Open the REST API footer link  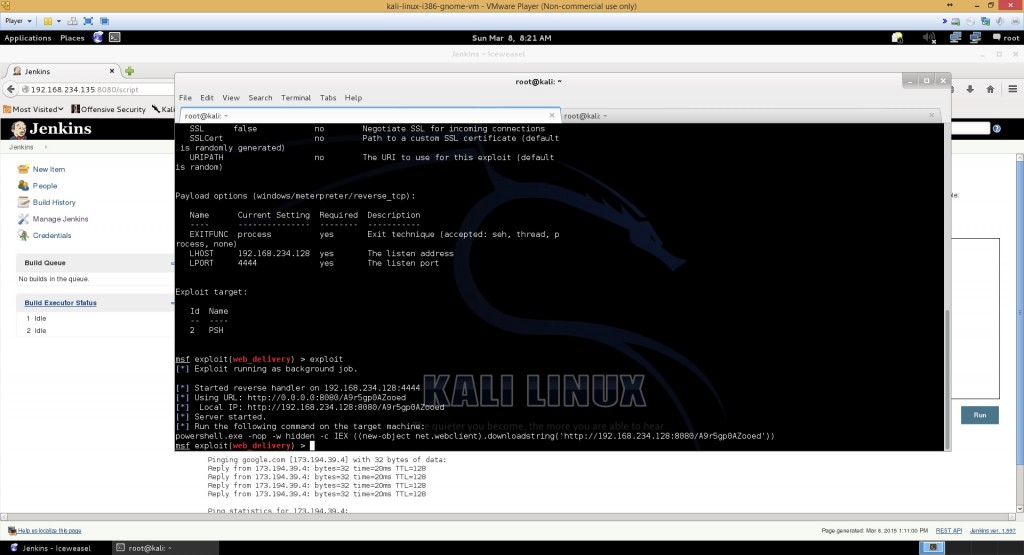[948, 531]
